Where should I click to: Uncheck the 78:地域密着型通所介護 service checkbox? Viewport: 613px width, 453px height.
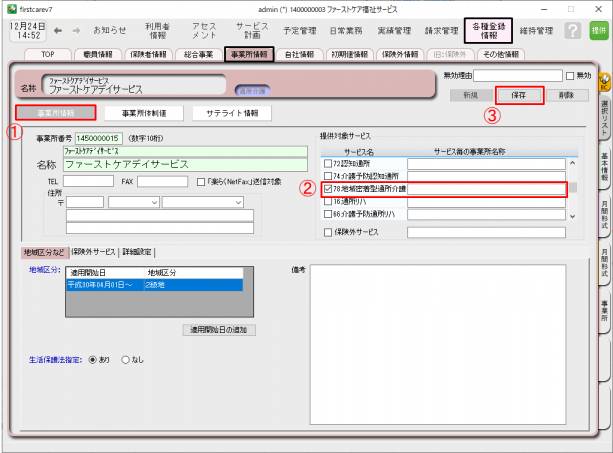pos(328,188)
